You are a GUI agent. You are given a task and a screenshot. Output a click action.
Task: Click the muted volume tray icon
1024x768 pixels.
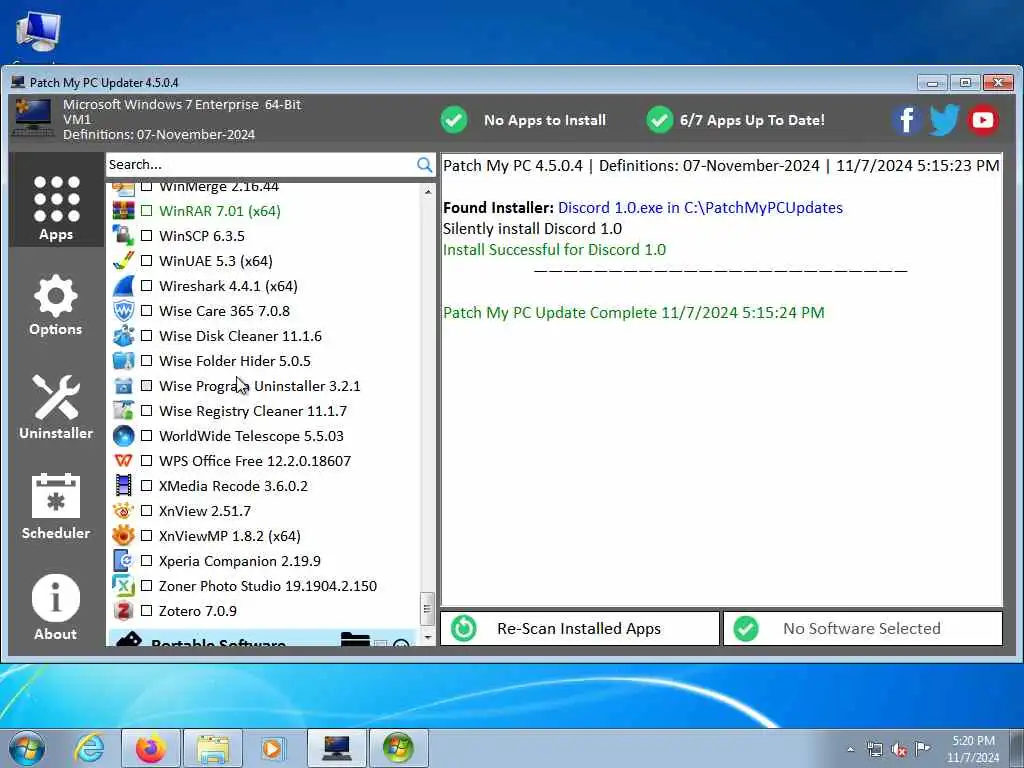pos(899,749)
